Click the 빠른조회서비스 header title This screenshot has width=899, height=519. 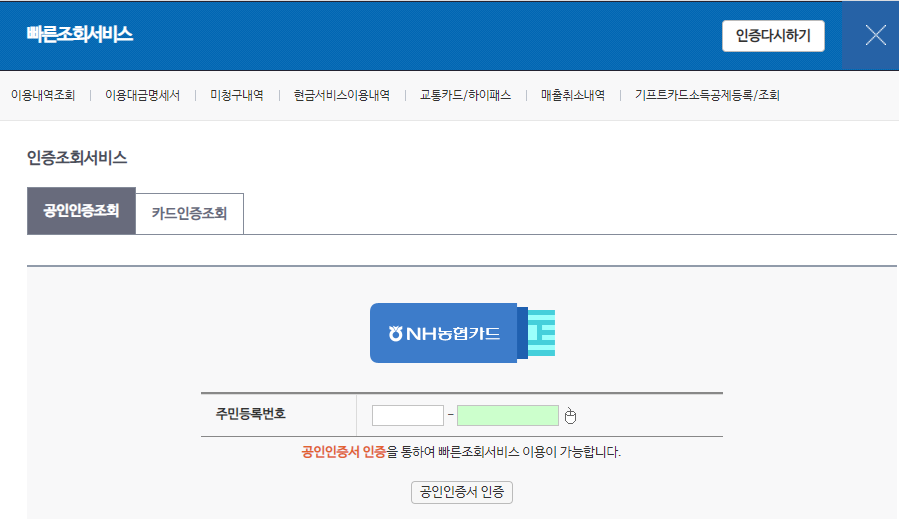coord(80,34)
